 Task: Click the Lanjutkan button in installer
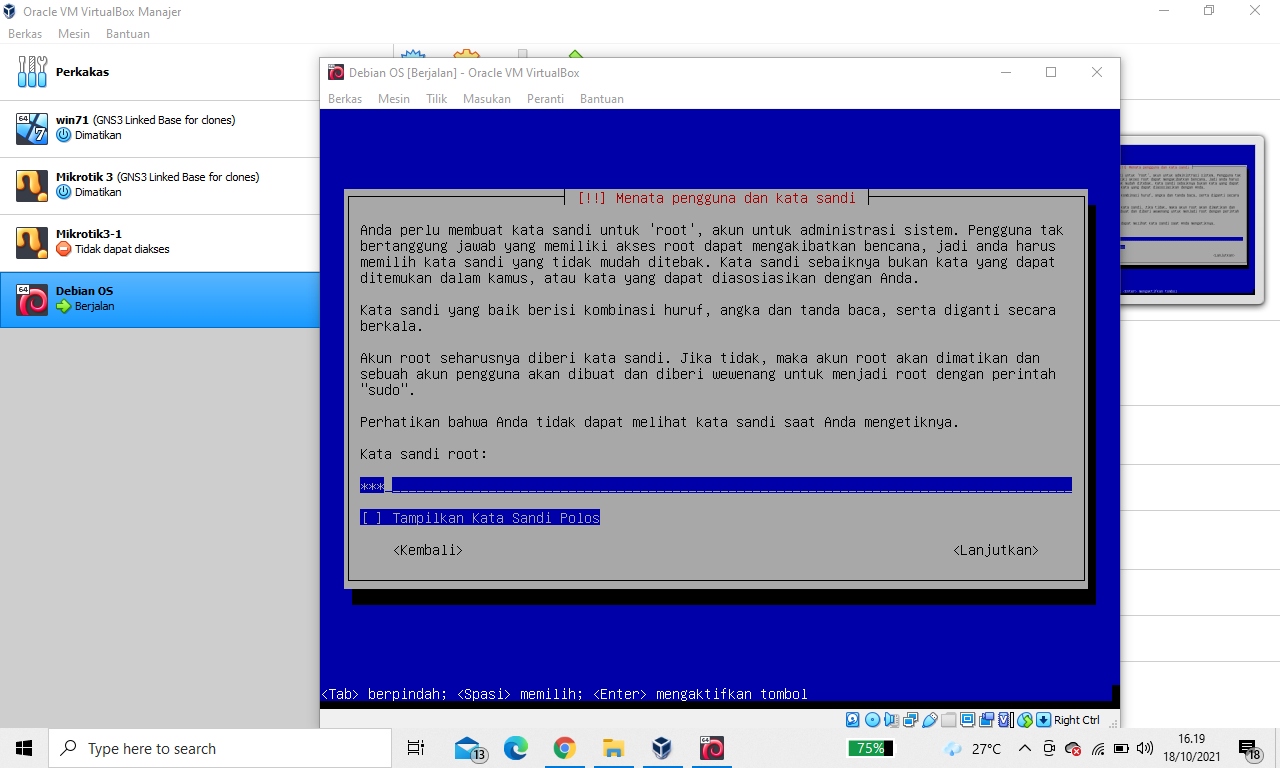point(996,550)
